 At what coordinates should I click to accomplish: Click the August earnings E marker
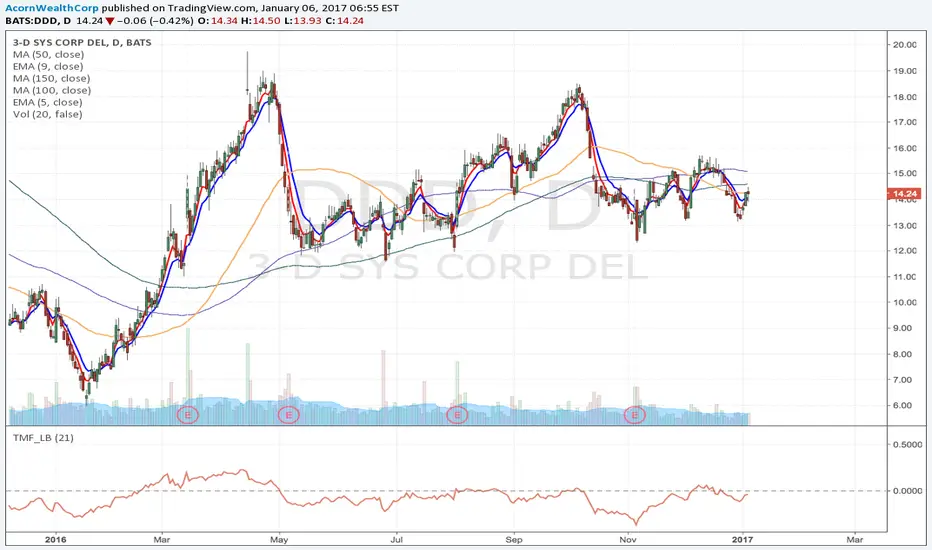(457, 414)
